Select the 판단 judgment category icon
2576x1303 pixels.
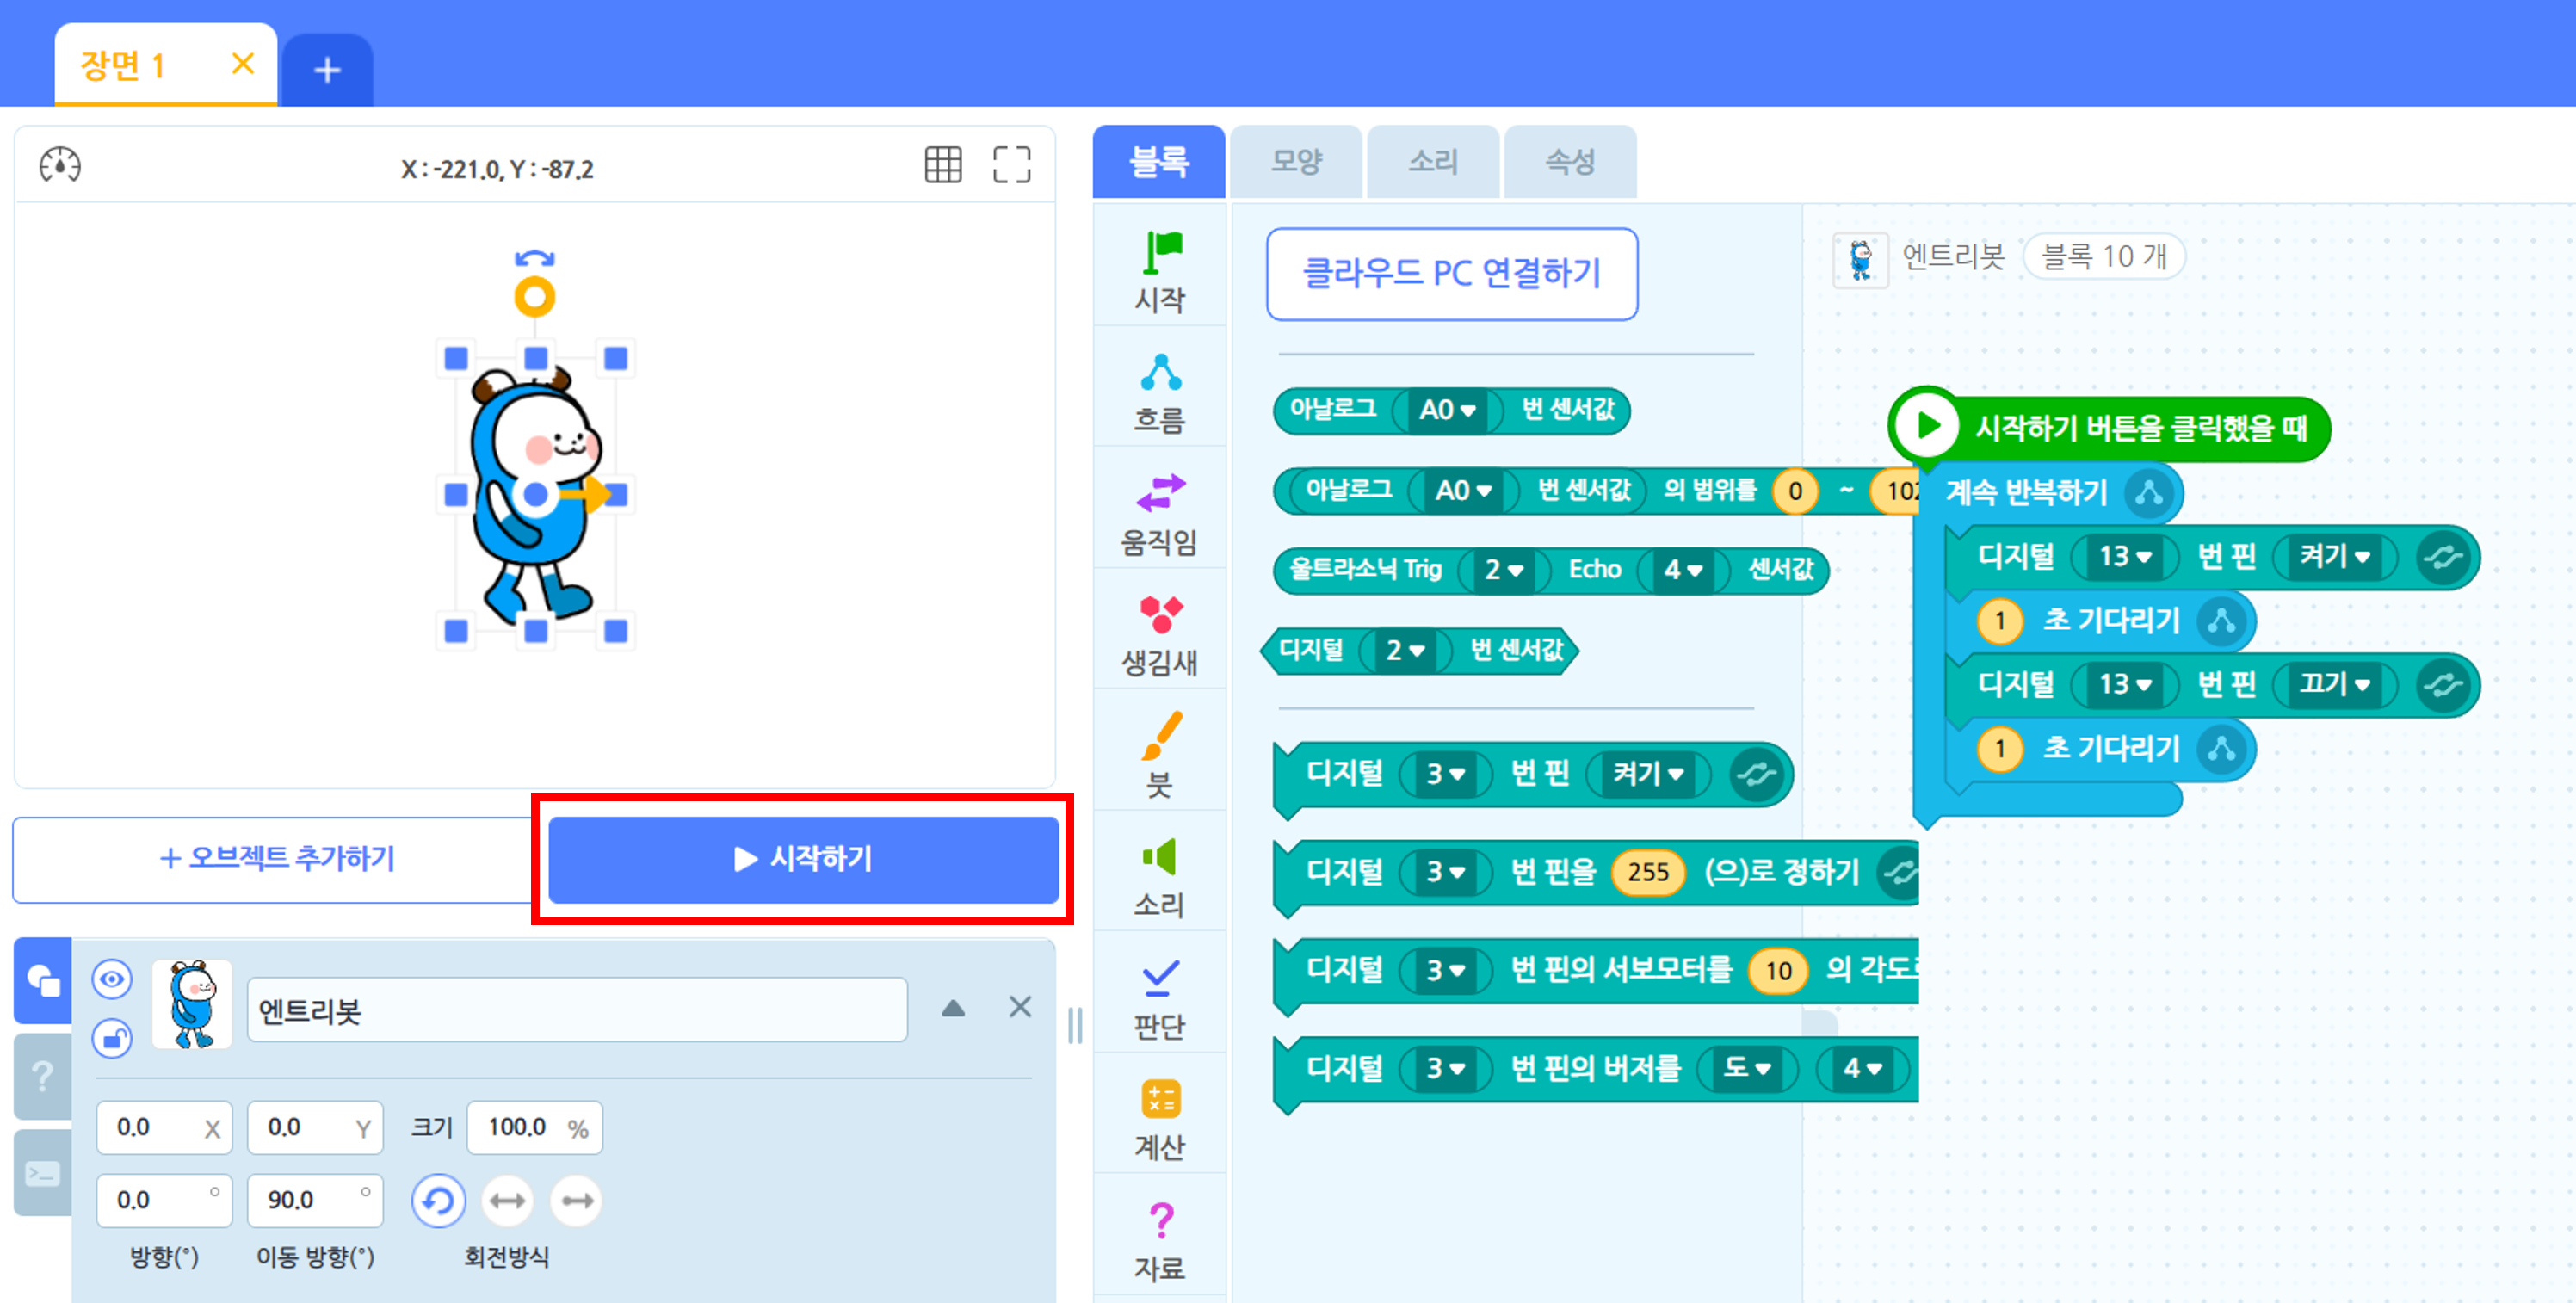1159,997
